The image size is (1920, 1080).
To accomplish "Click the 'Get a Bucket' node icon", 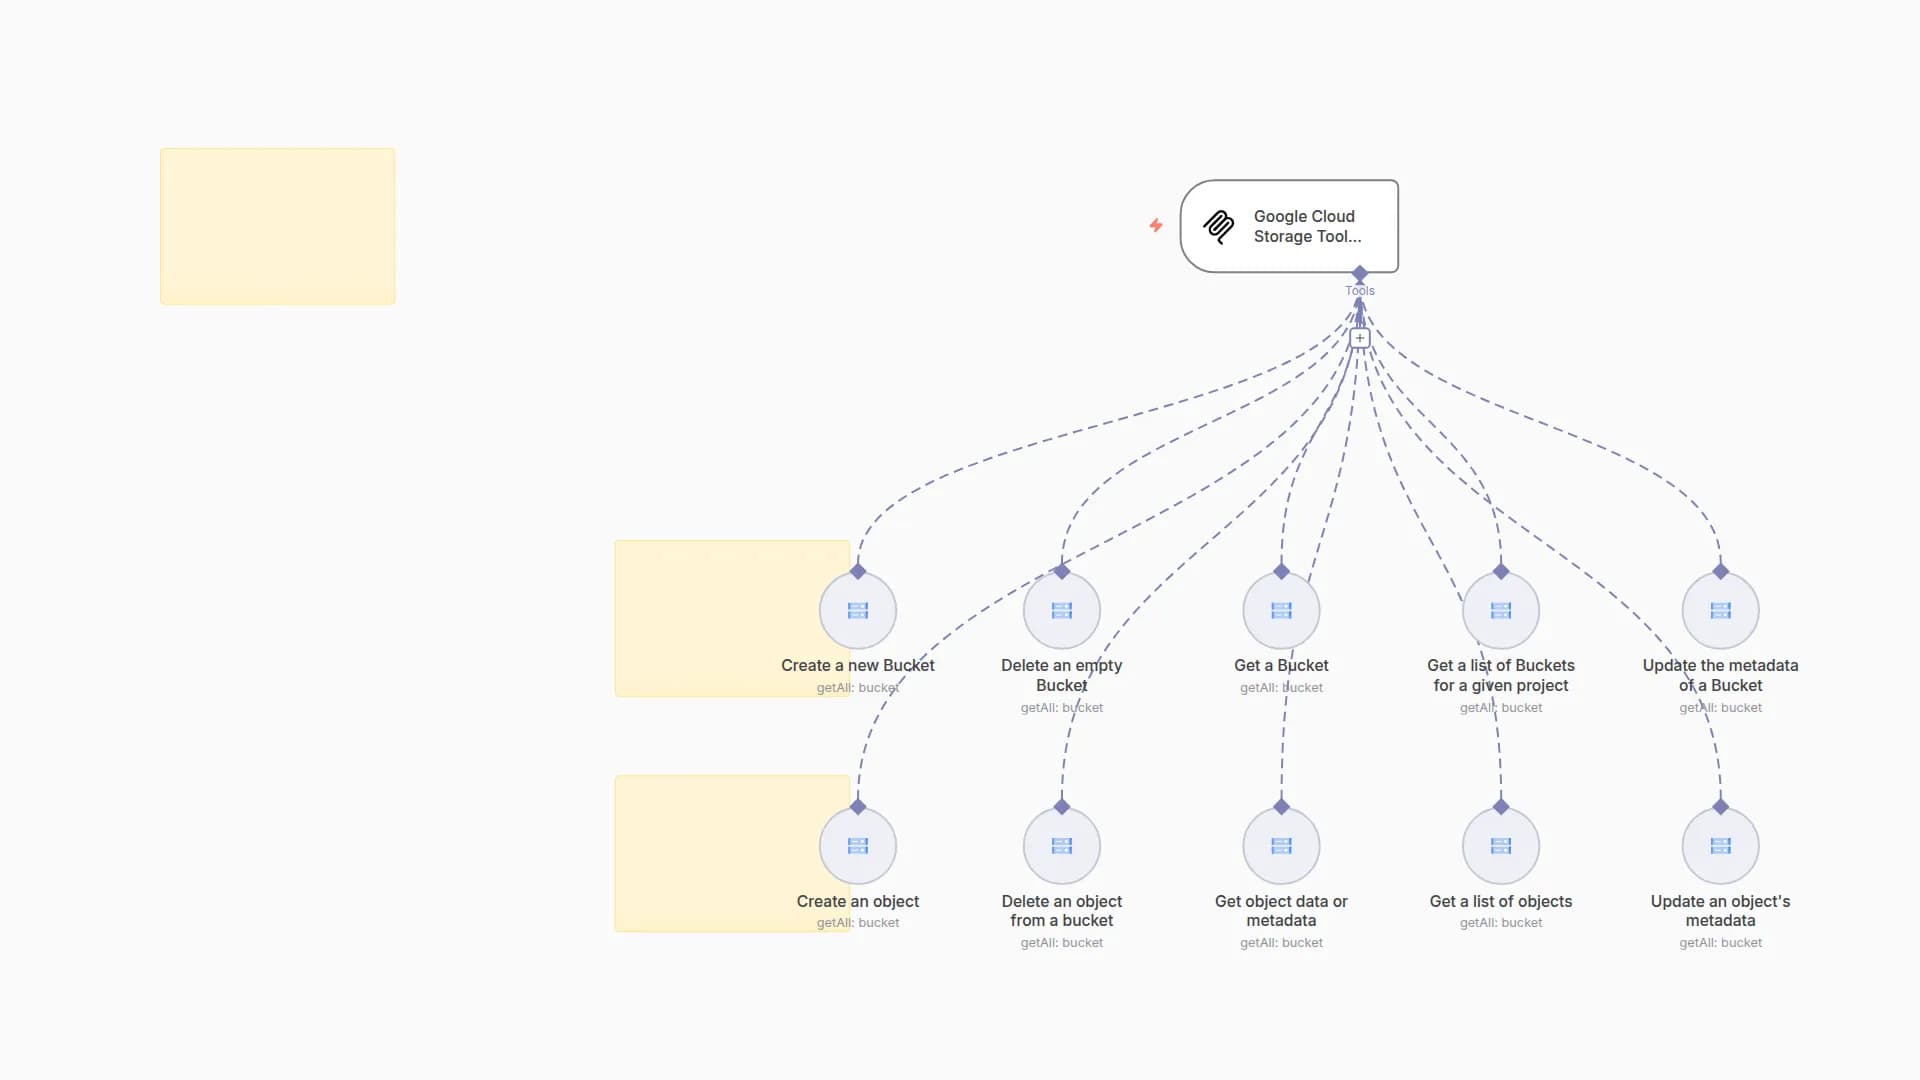I will pyautogui.click(x=1281, y=610).
